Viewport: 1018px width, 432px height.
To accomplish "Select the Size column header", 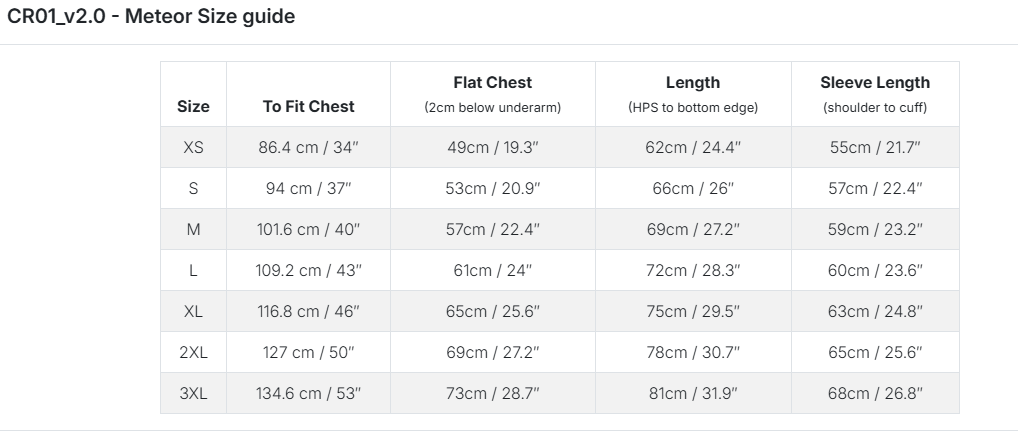I will tap(193, 107).
